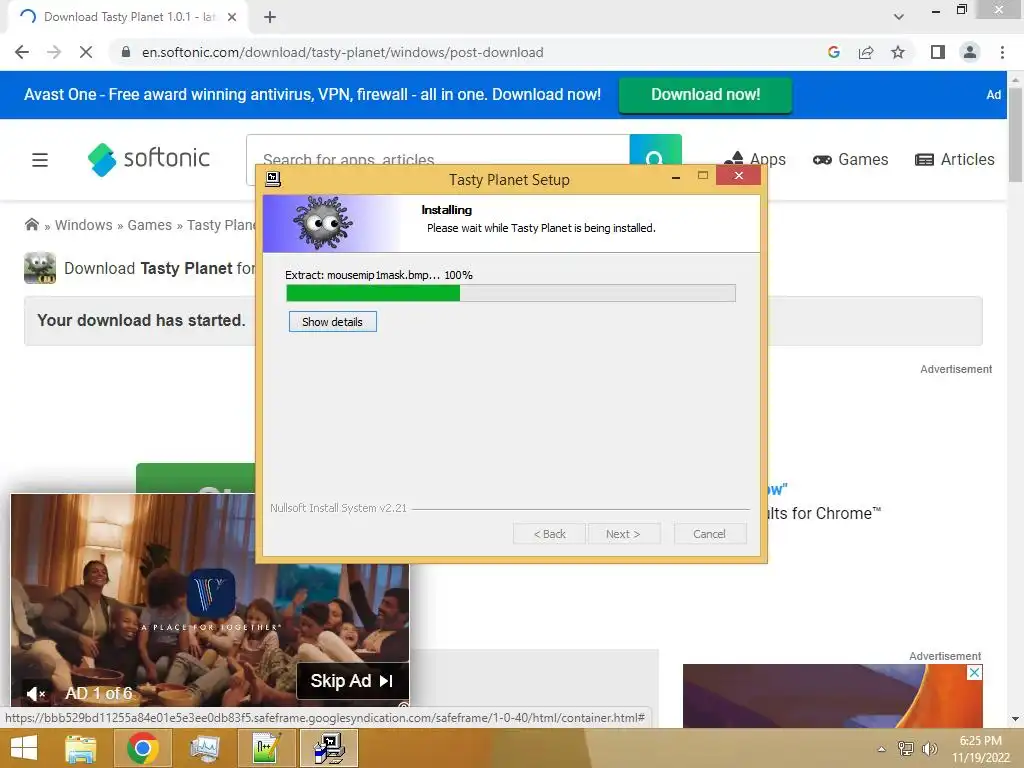The width and height of the screenshot is (1024, 768).
Task: Click the page vertical scrollbar
Action: [x=1015, y=135]
